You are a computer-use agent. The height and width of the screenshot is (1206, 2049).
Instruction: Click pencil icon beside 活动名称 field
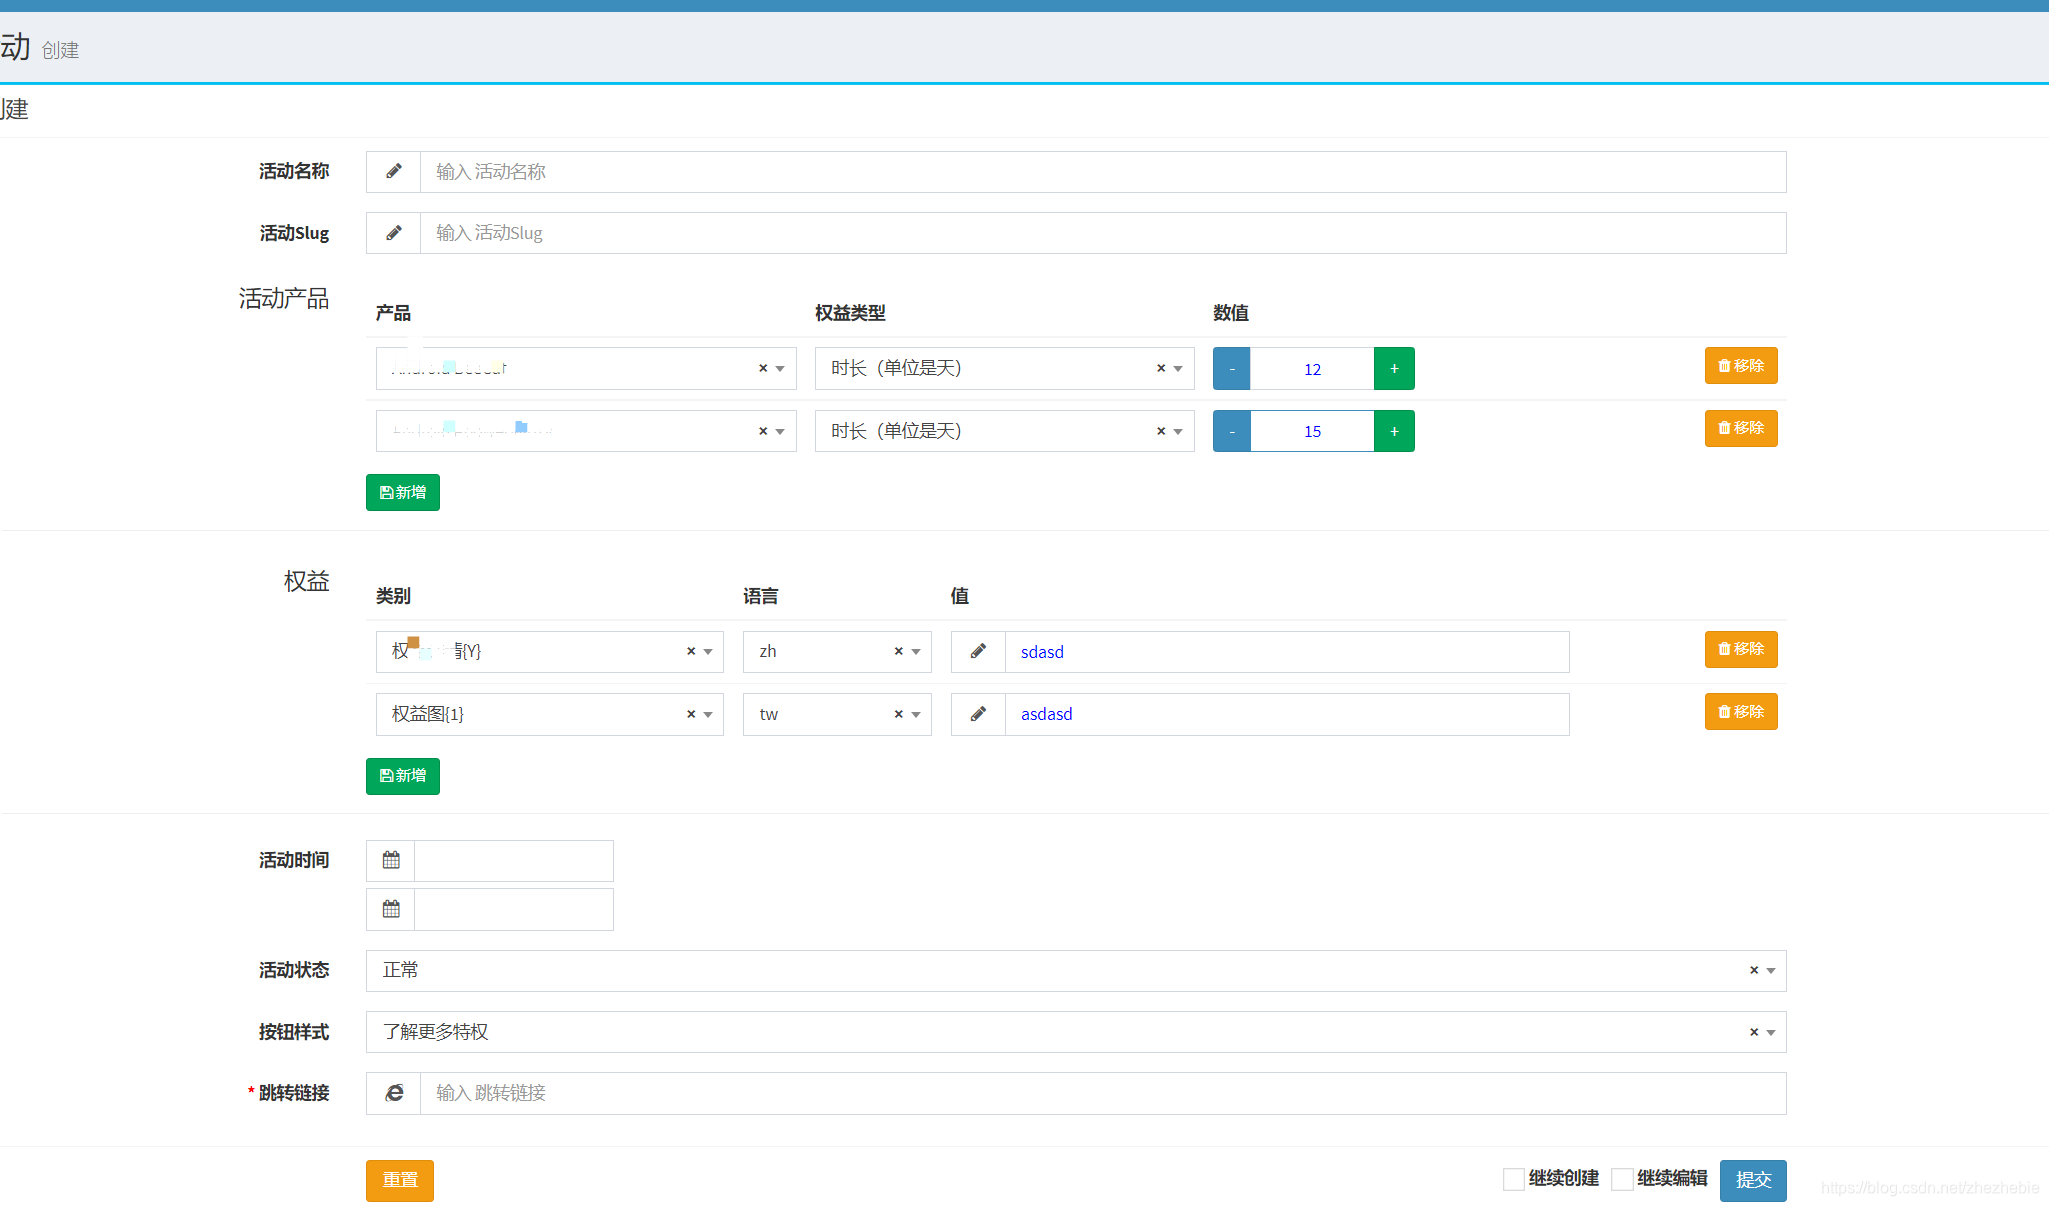pyautogui.click(x=394, y=172)
